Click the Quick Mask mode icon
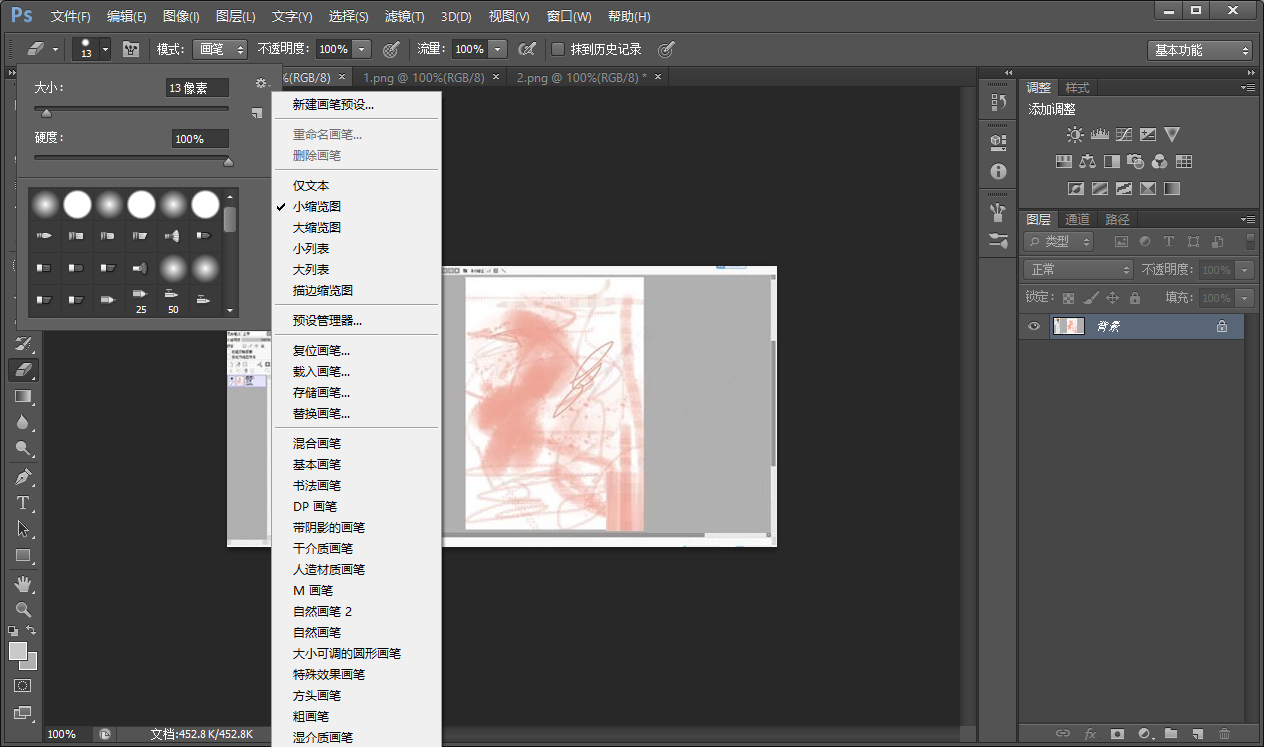The height and width of the screenshot is (747, 1264). tap(23, 686)
